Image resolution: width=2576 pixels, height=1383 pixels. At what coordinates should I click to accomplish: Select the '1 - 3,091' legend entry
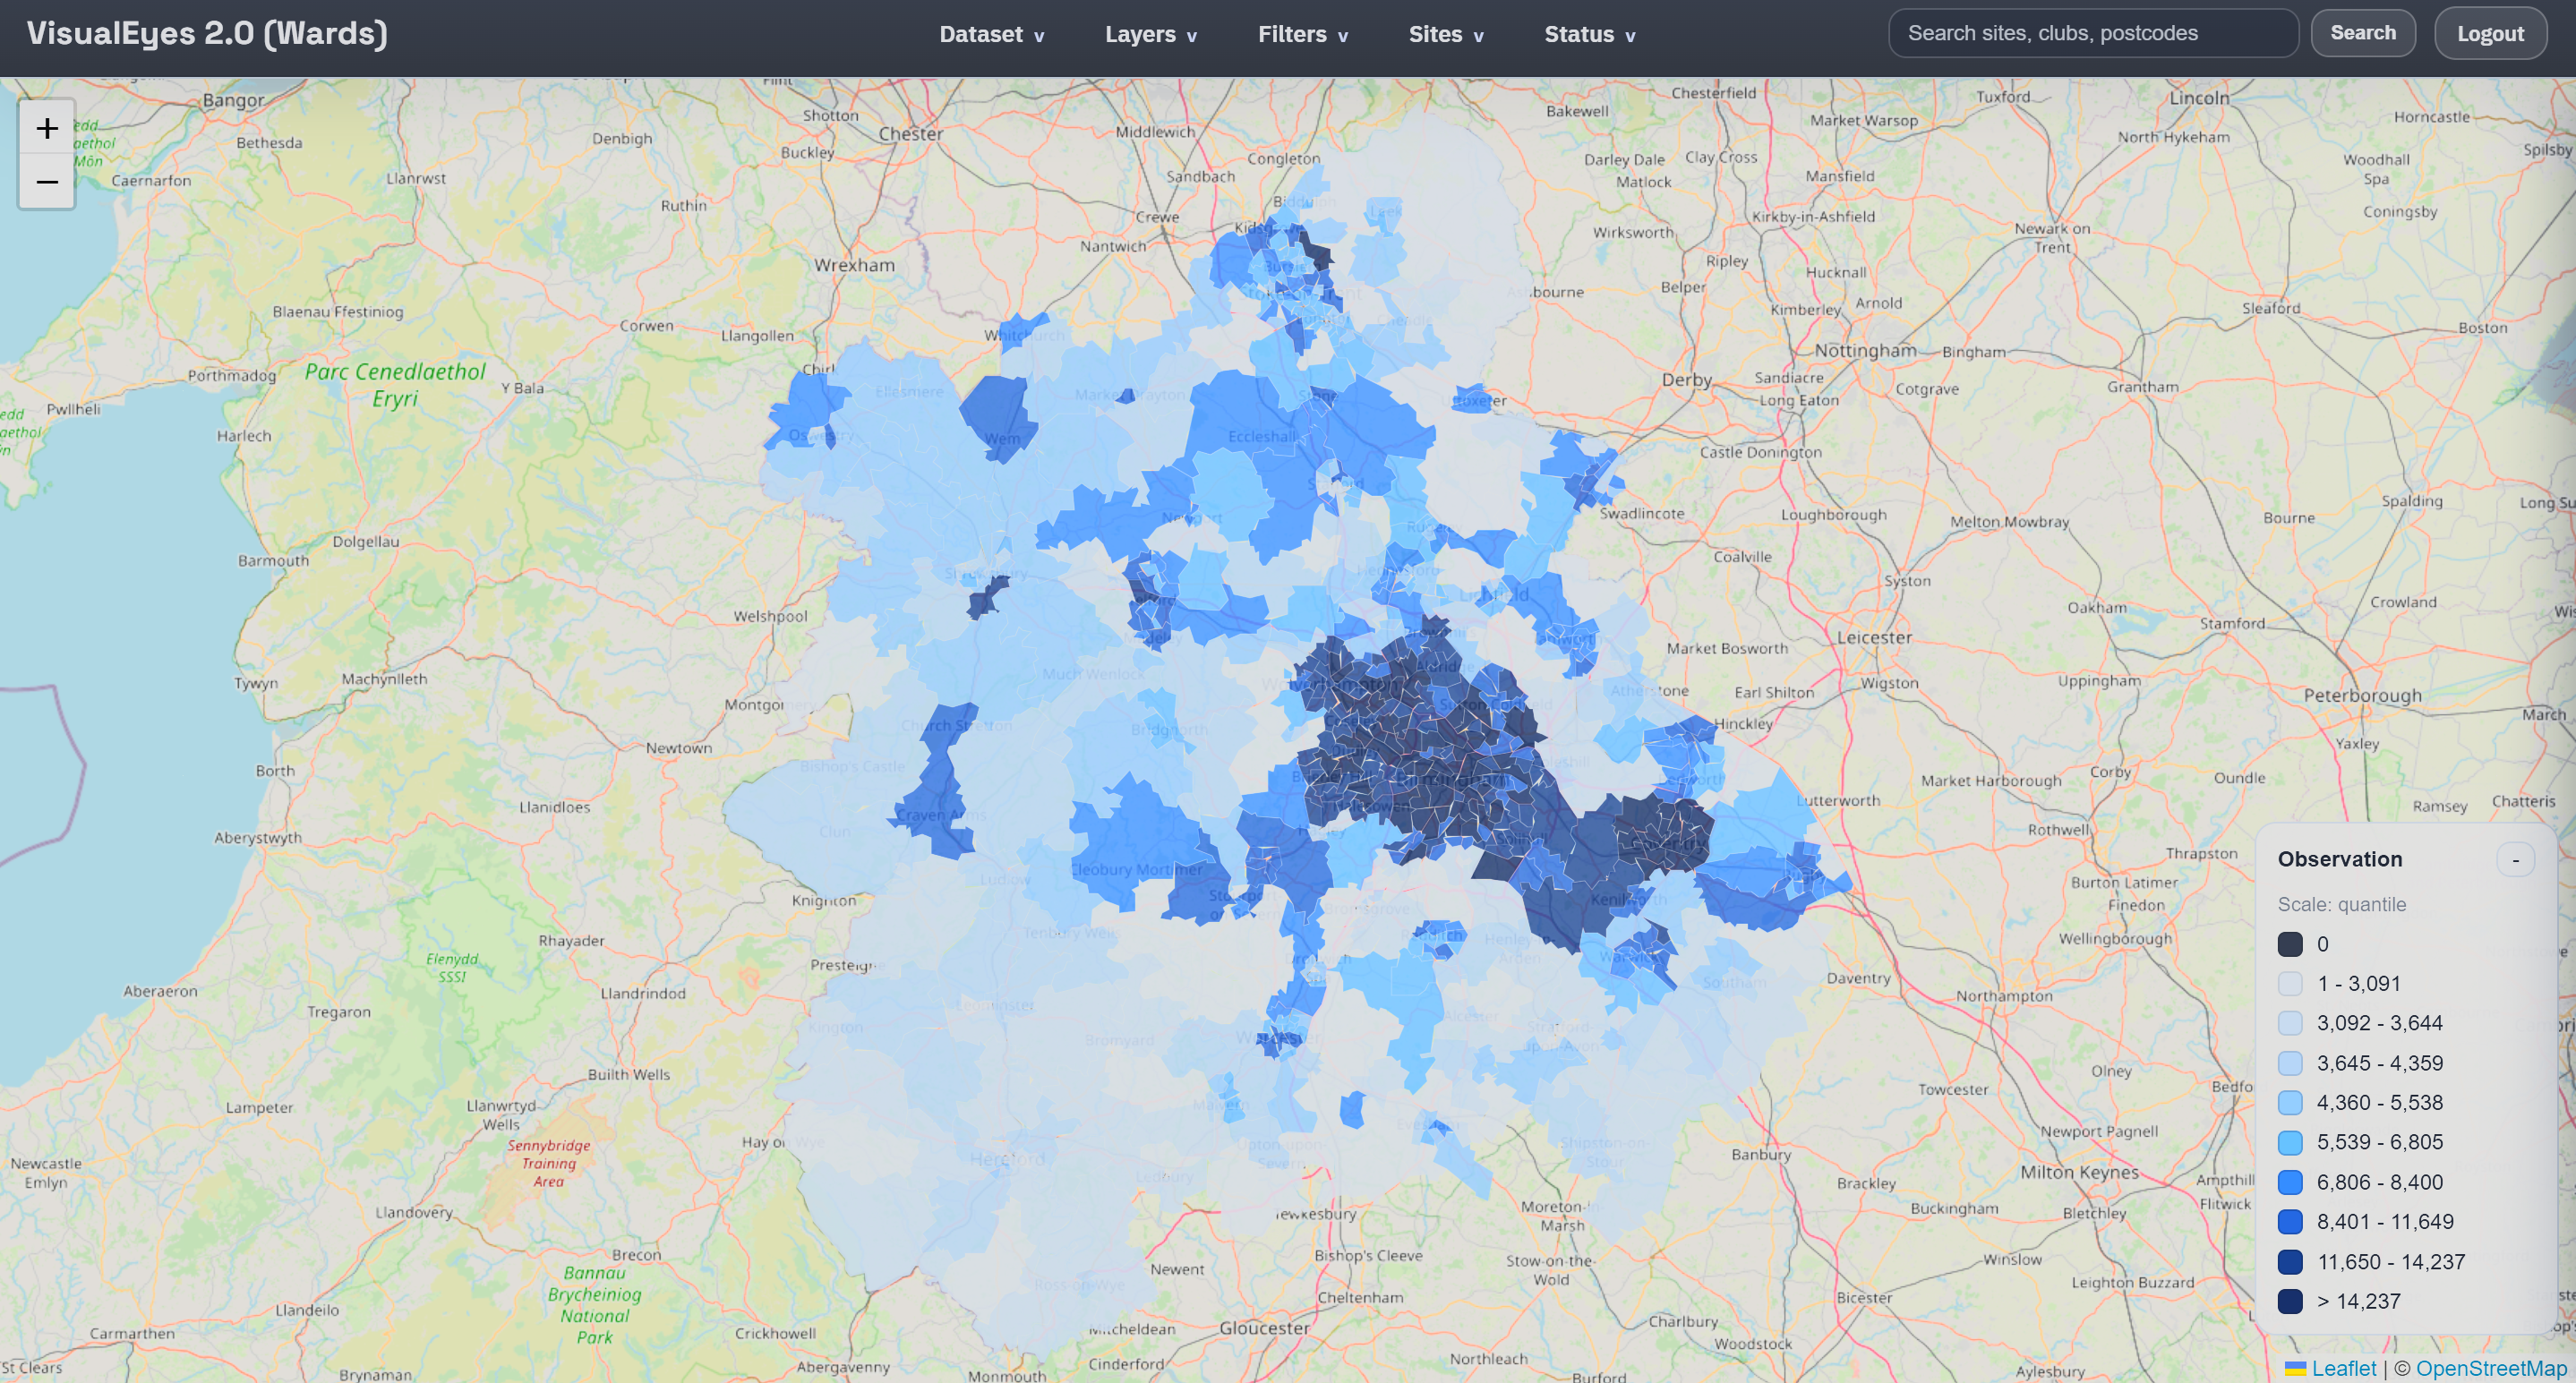point(2291,983)
